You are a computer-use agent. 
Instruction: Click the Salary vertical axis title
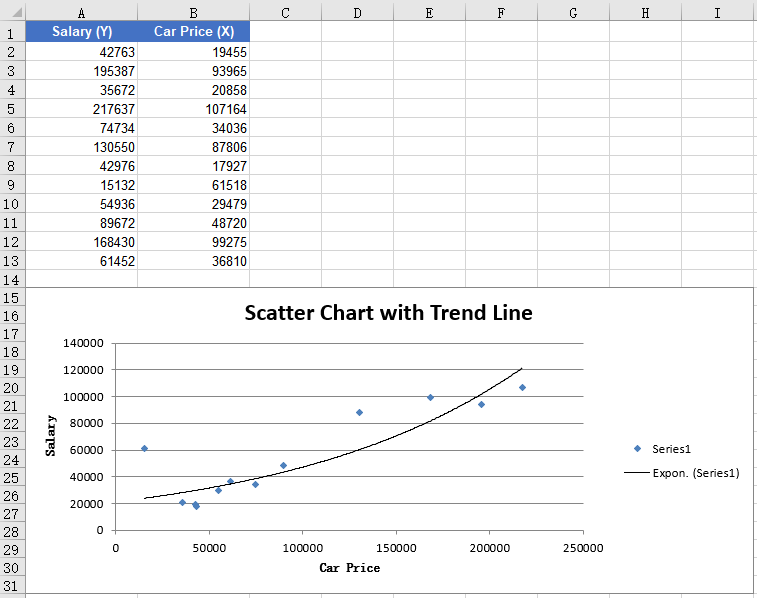pos(51,435)
